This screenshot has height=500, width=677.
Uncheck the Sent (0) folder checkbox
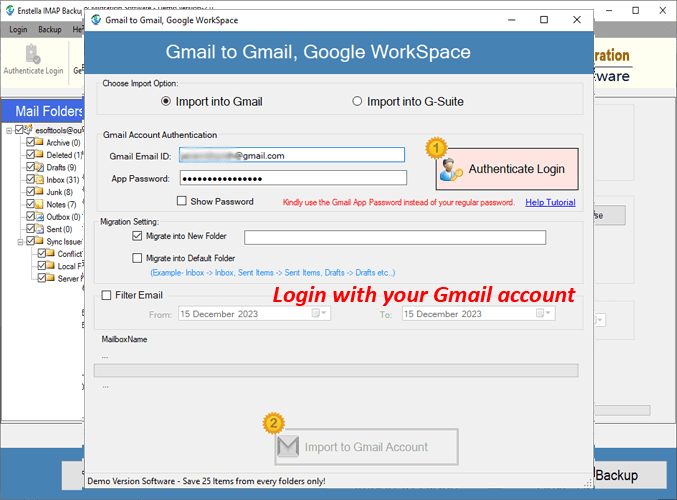[30, 228]
